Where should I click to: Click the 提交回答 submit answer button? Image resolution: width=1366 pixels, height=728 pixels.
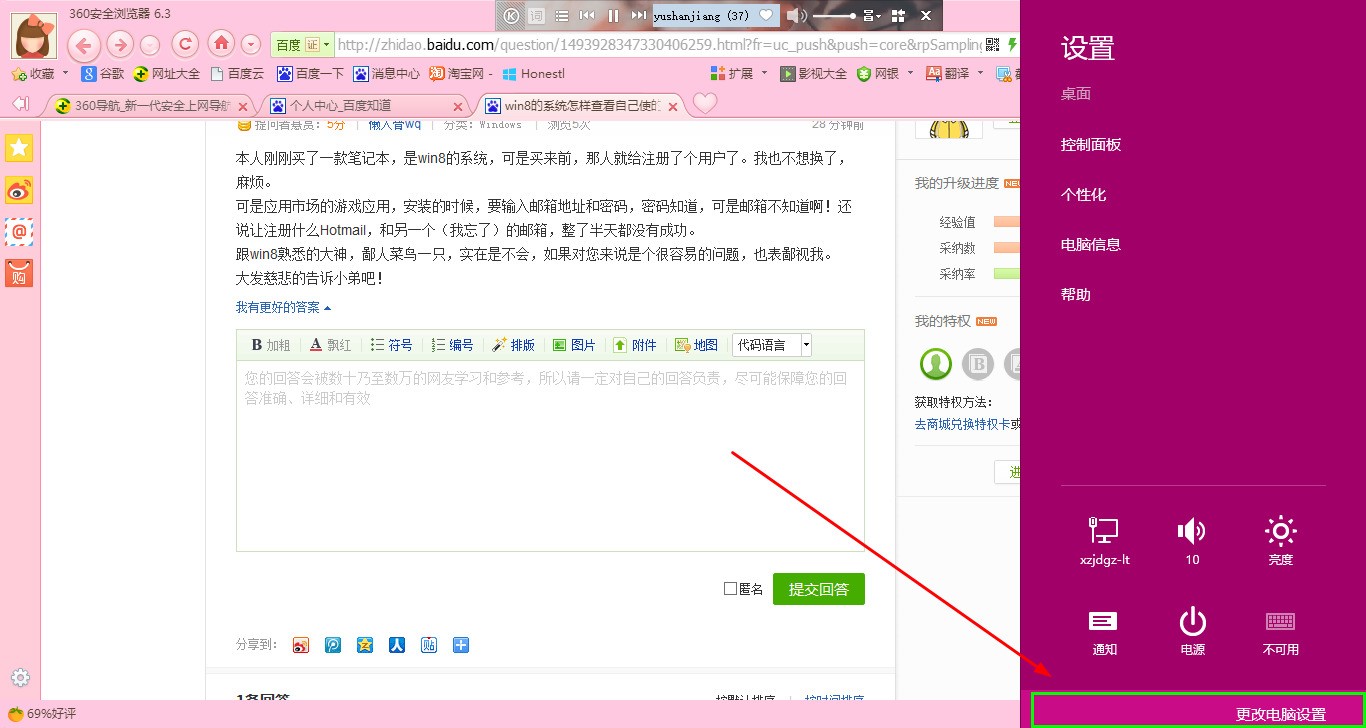818,588
